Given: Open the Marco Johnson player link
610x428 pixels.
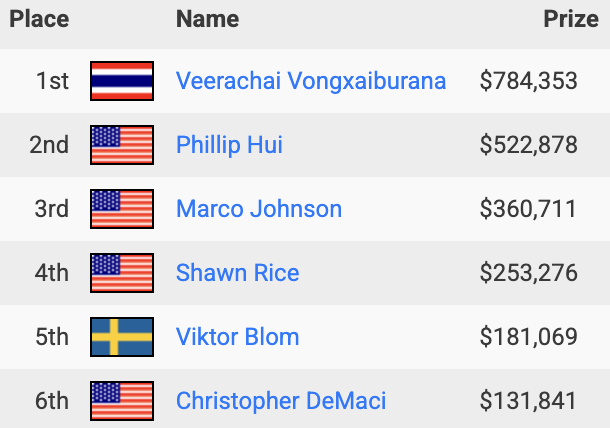Looking at the screenshot, I should pos(259,209).
